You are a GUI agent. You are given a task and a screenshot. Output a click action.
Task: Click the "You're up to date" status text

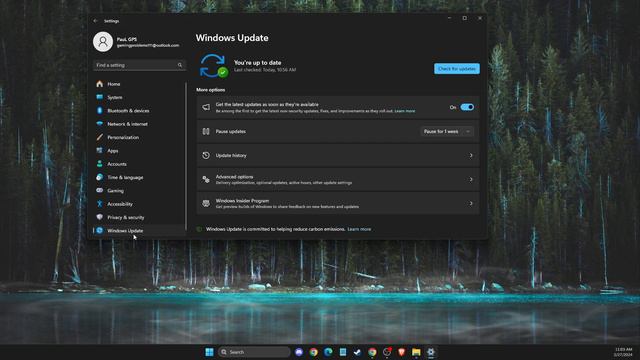click(x=258, y=62)
